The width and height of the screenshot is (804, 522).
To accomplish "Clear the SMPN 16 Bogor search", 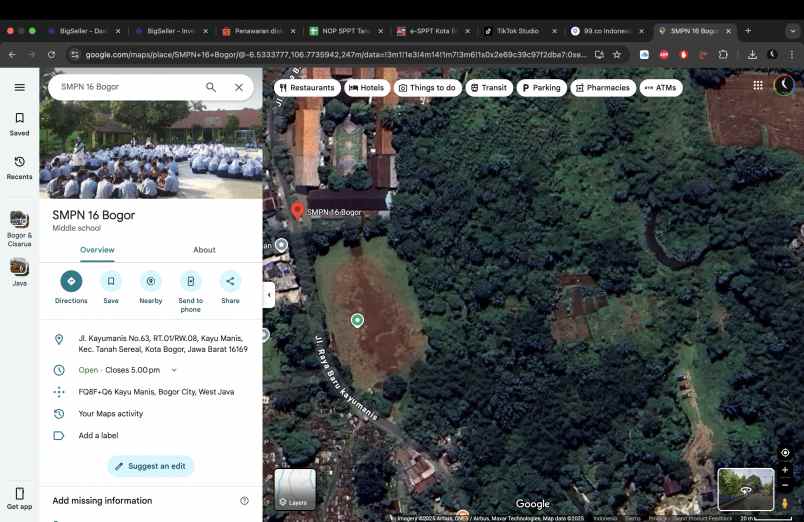I will (x=239, y=87).
